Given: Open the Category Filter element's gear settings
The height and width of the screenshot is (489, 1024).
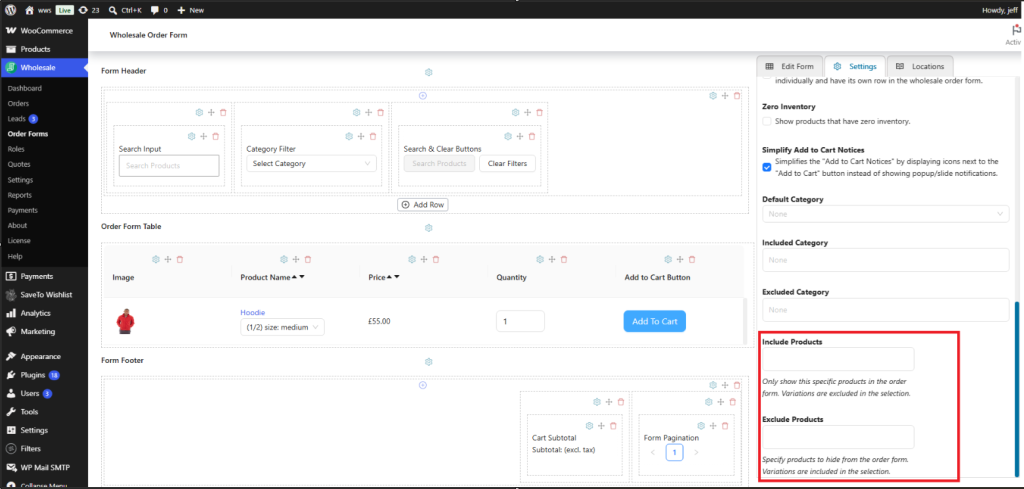Looking at the screenshot, I should (x=349, y=136).
